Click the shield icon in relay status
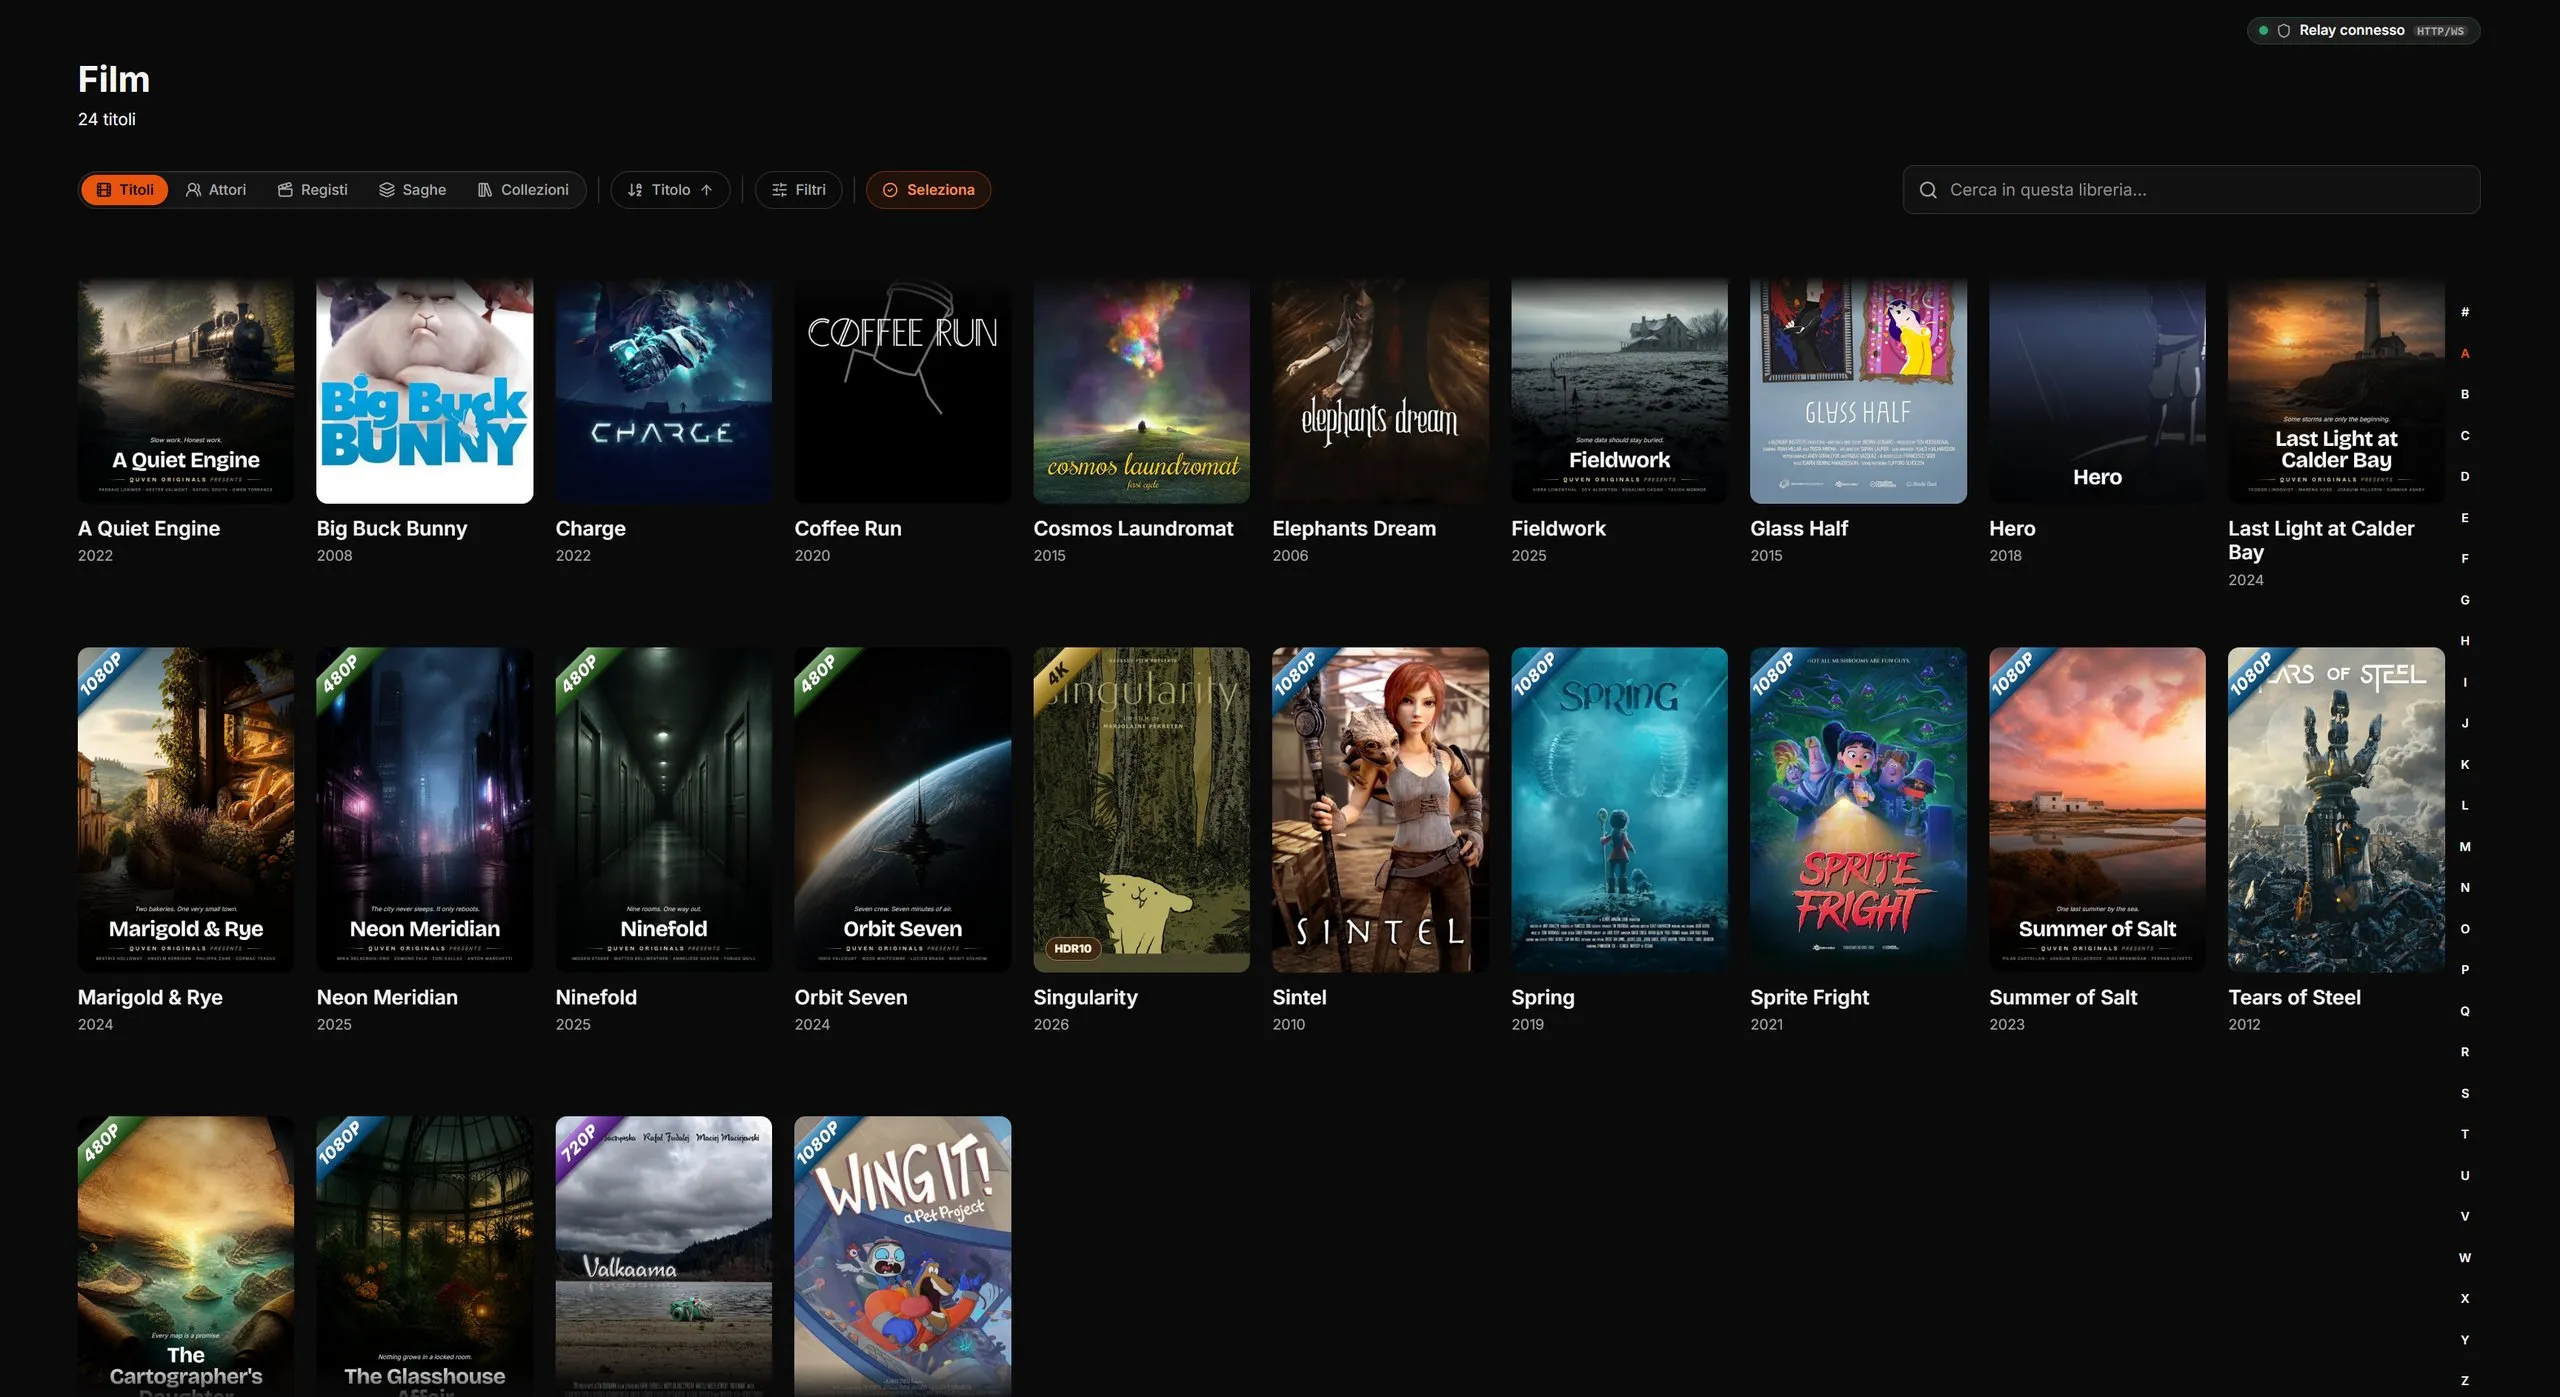The image size is (2560, 1397). tap(2284, 31)
